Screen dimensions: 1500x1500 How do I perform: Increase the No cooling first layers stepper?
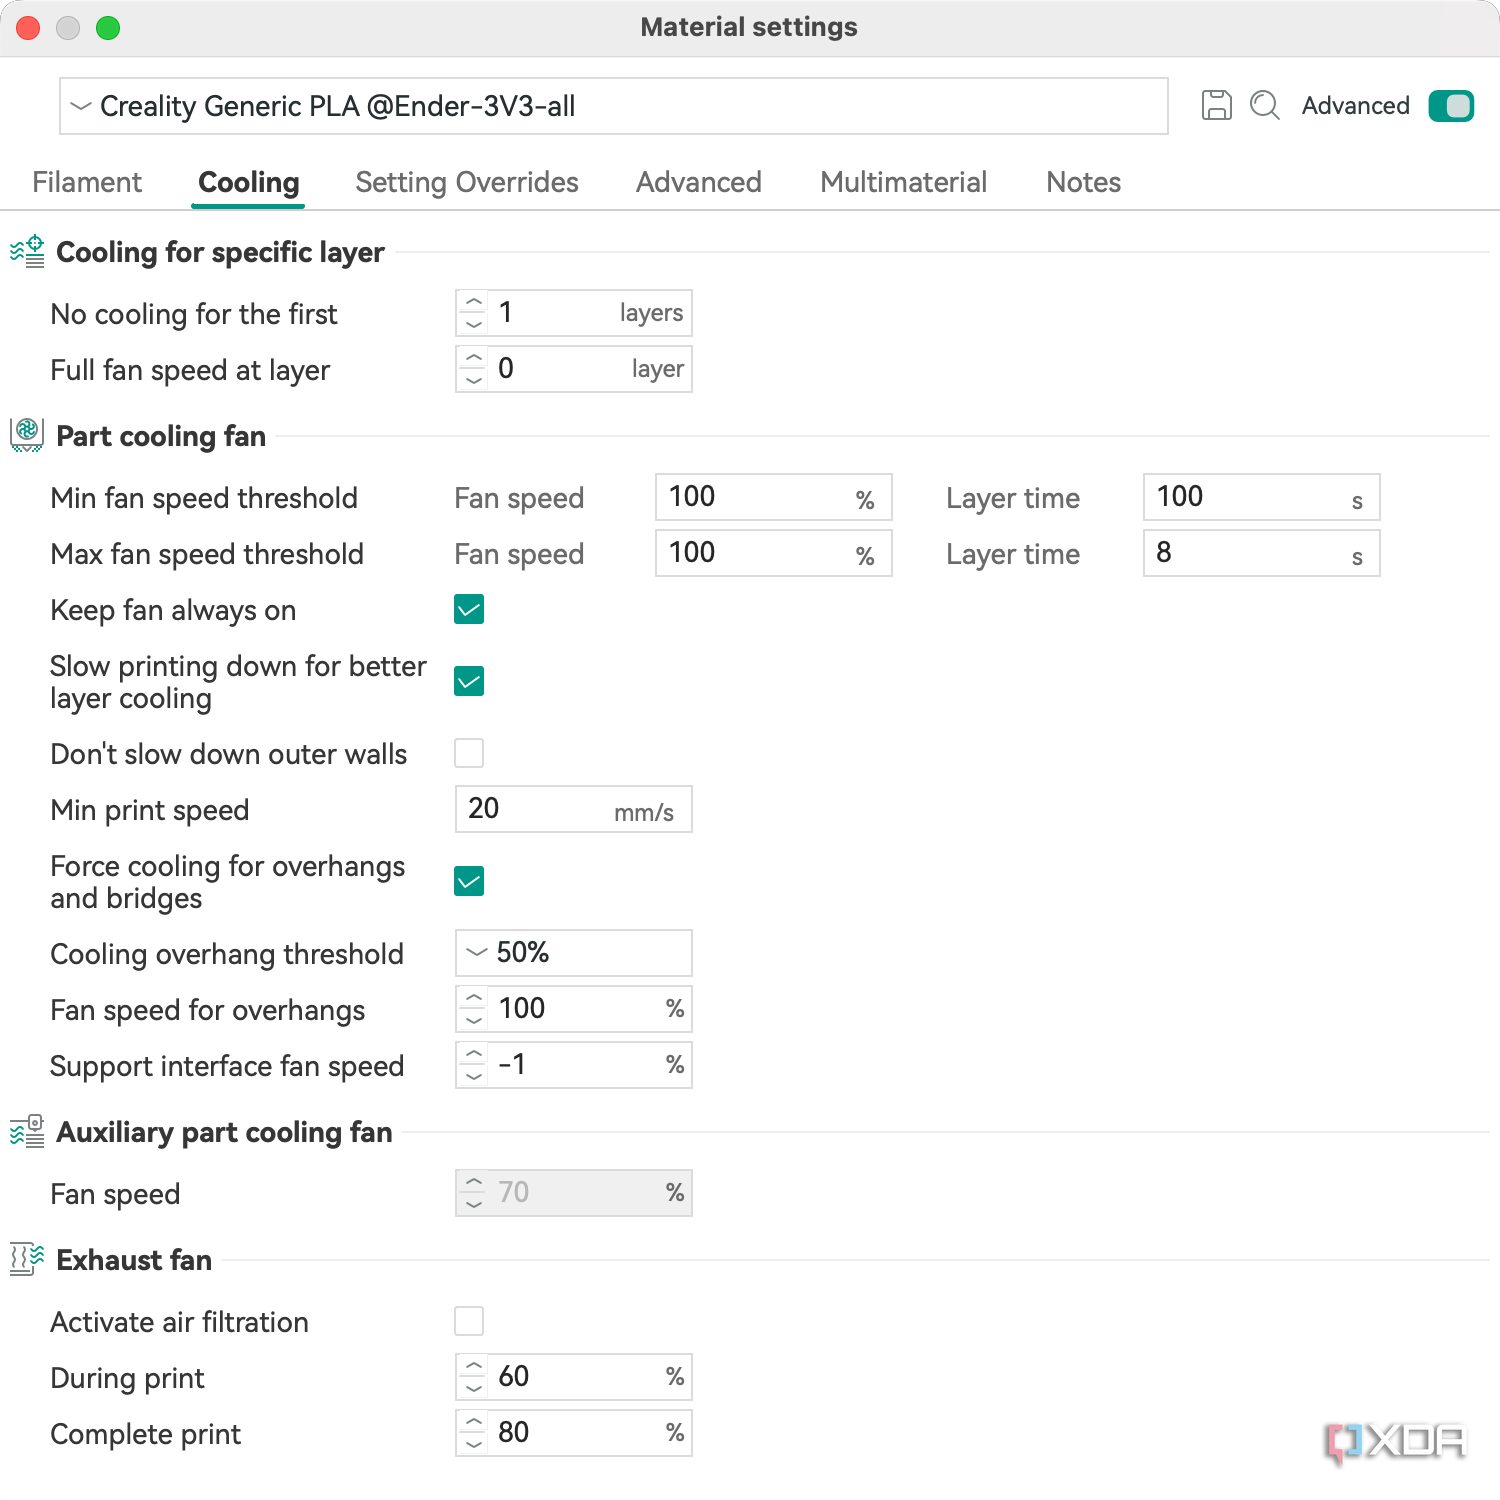coord(474,303)
